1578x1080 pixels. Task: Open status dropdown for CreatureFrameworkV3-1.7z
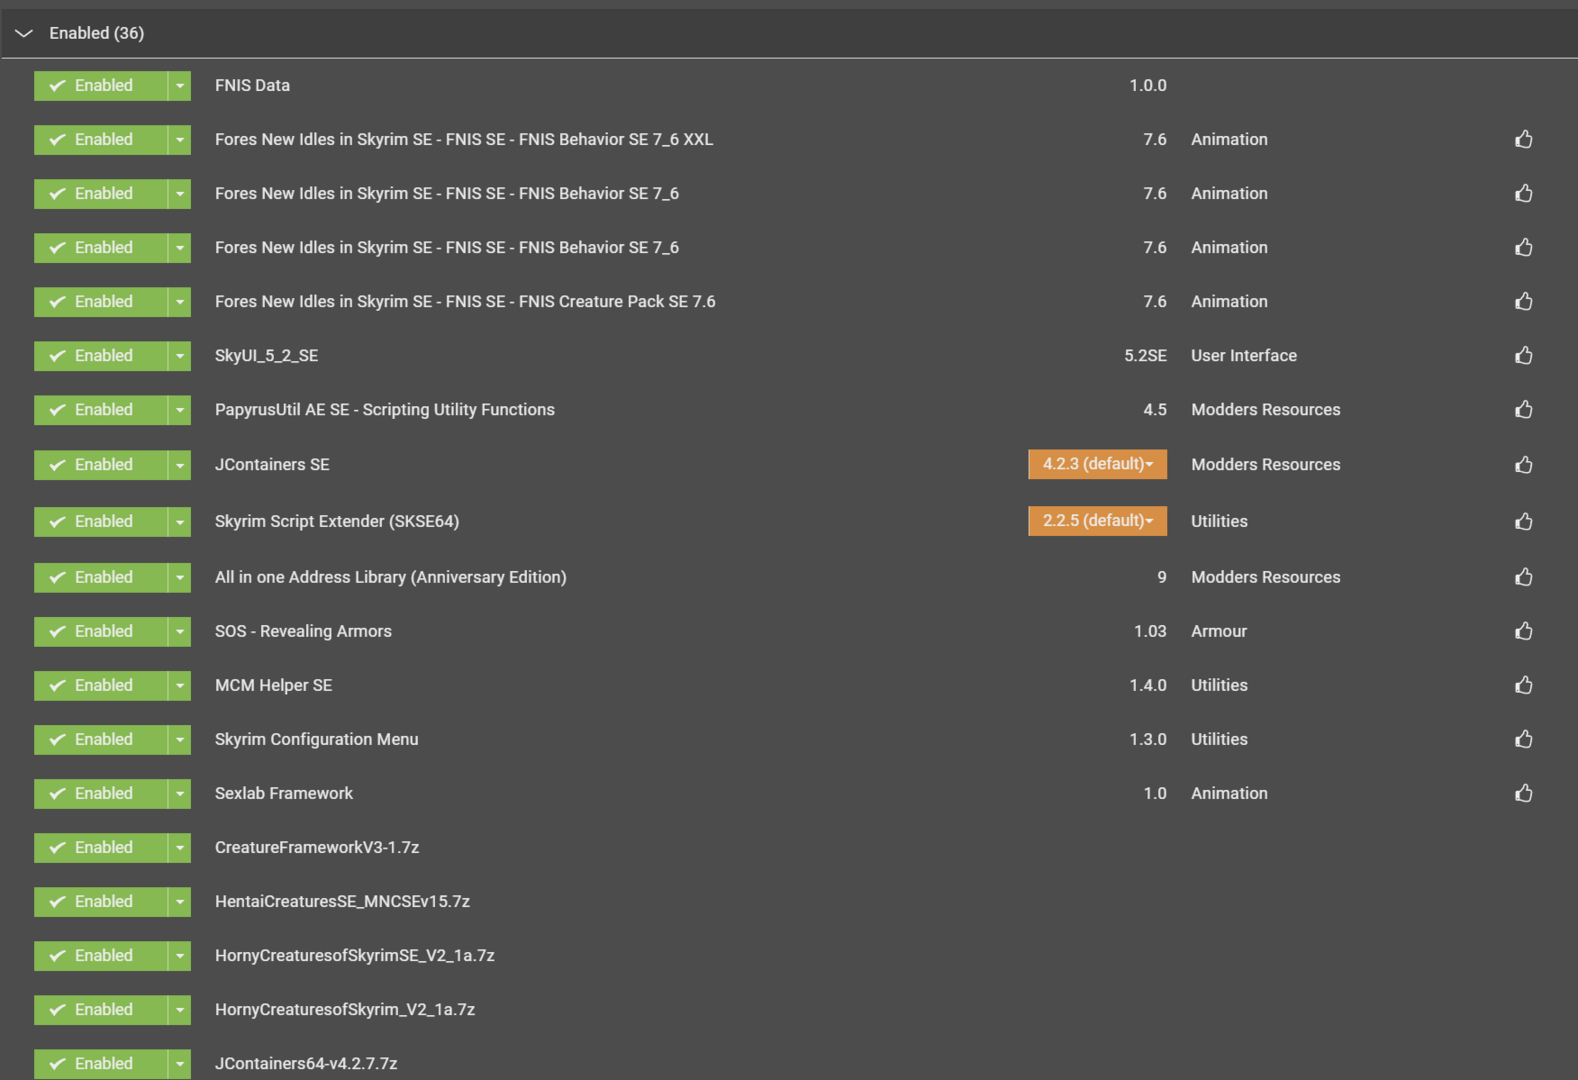(x=179, y=848)
